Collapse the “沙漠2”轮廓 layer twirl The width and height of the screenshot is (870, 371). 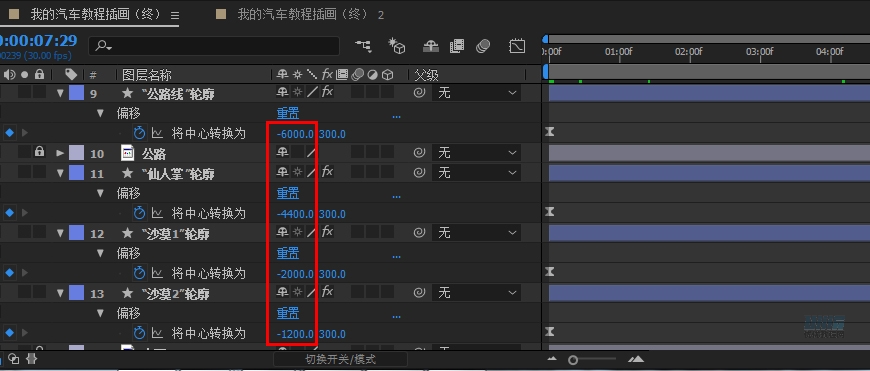60,293
